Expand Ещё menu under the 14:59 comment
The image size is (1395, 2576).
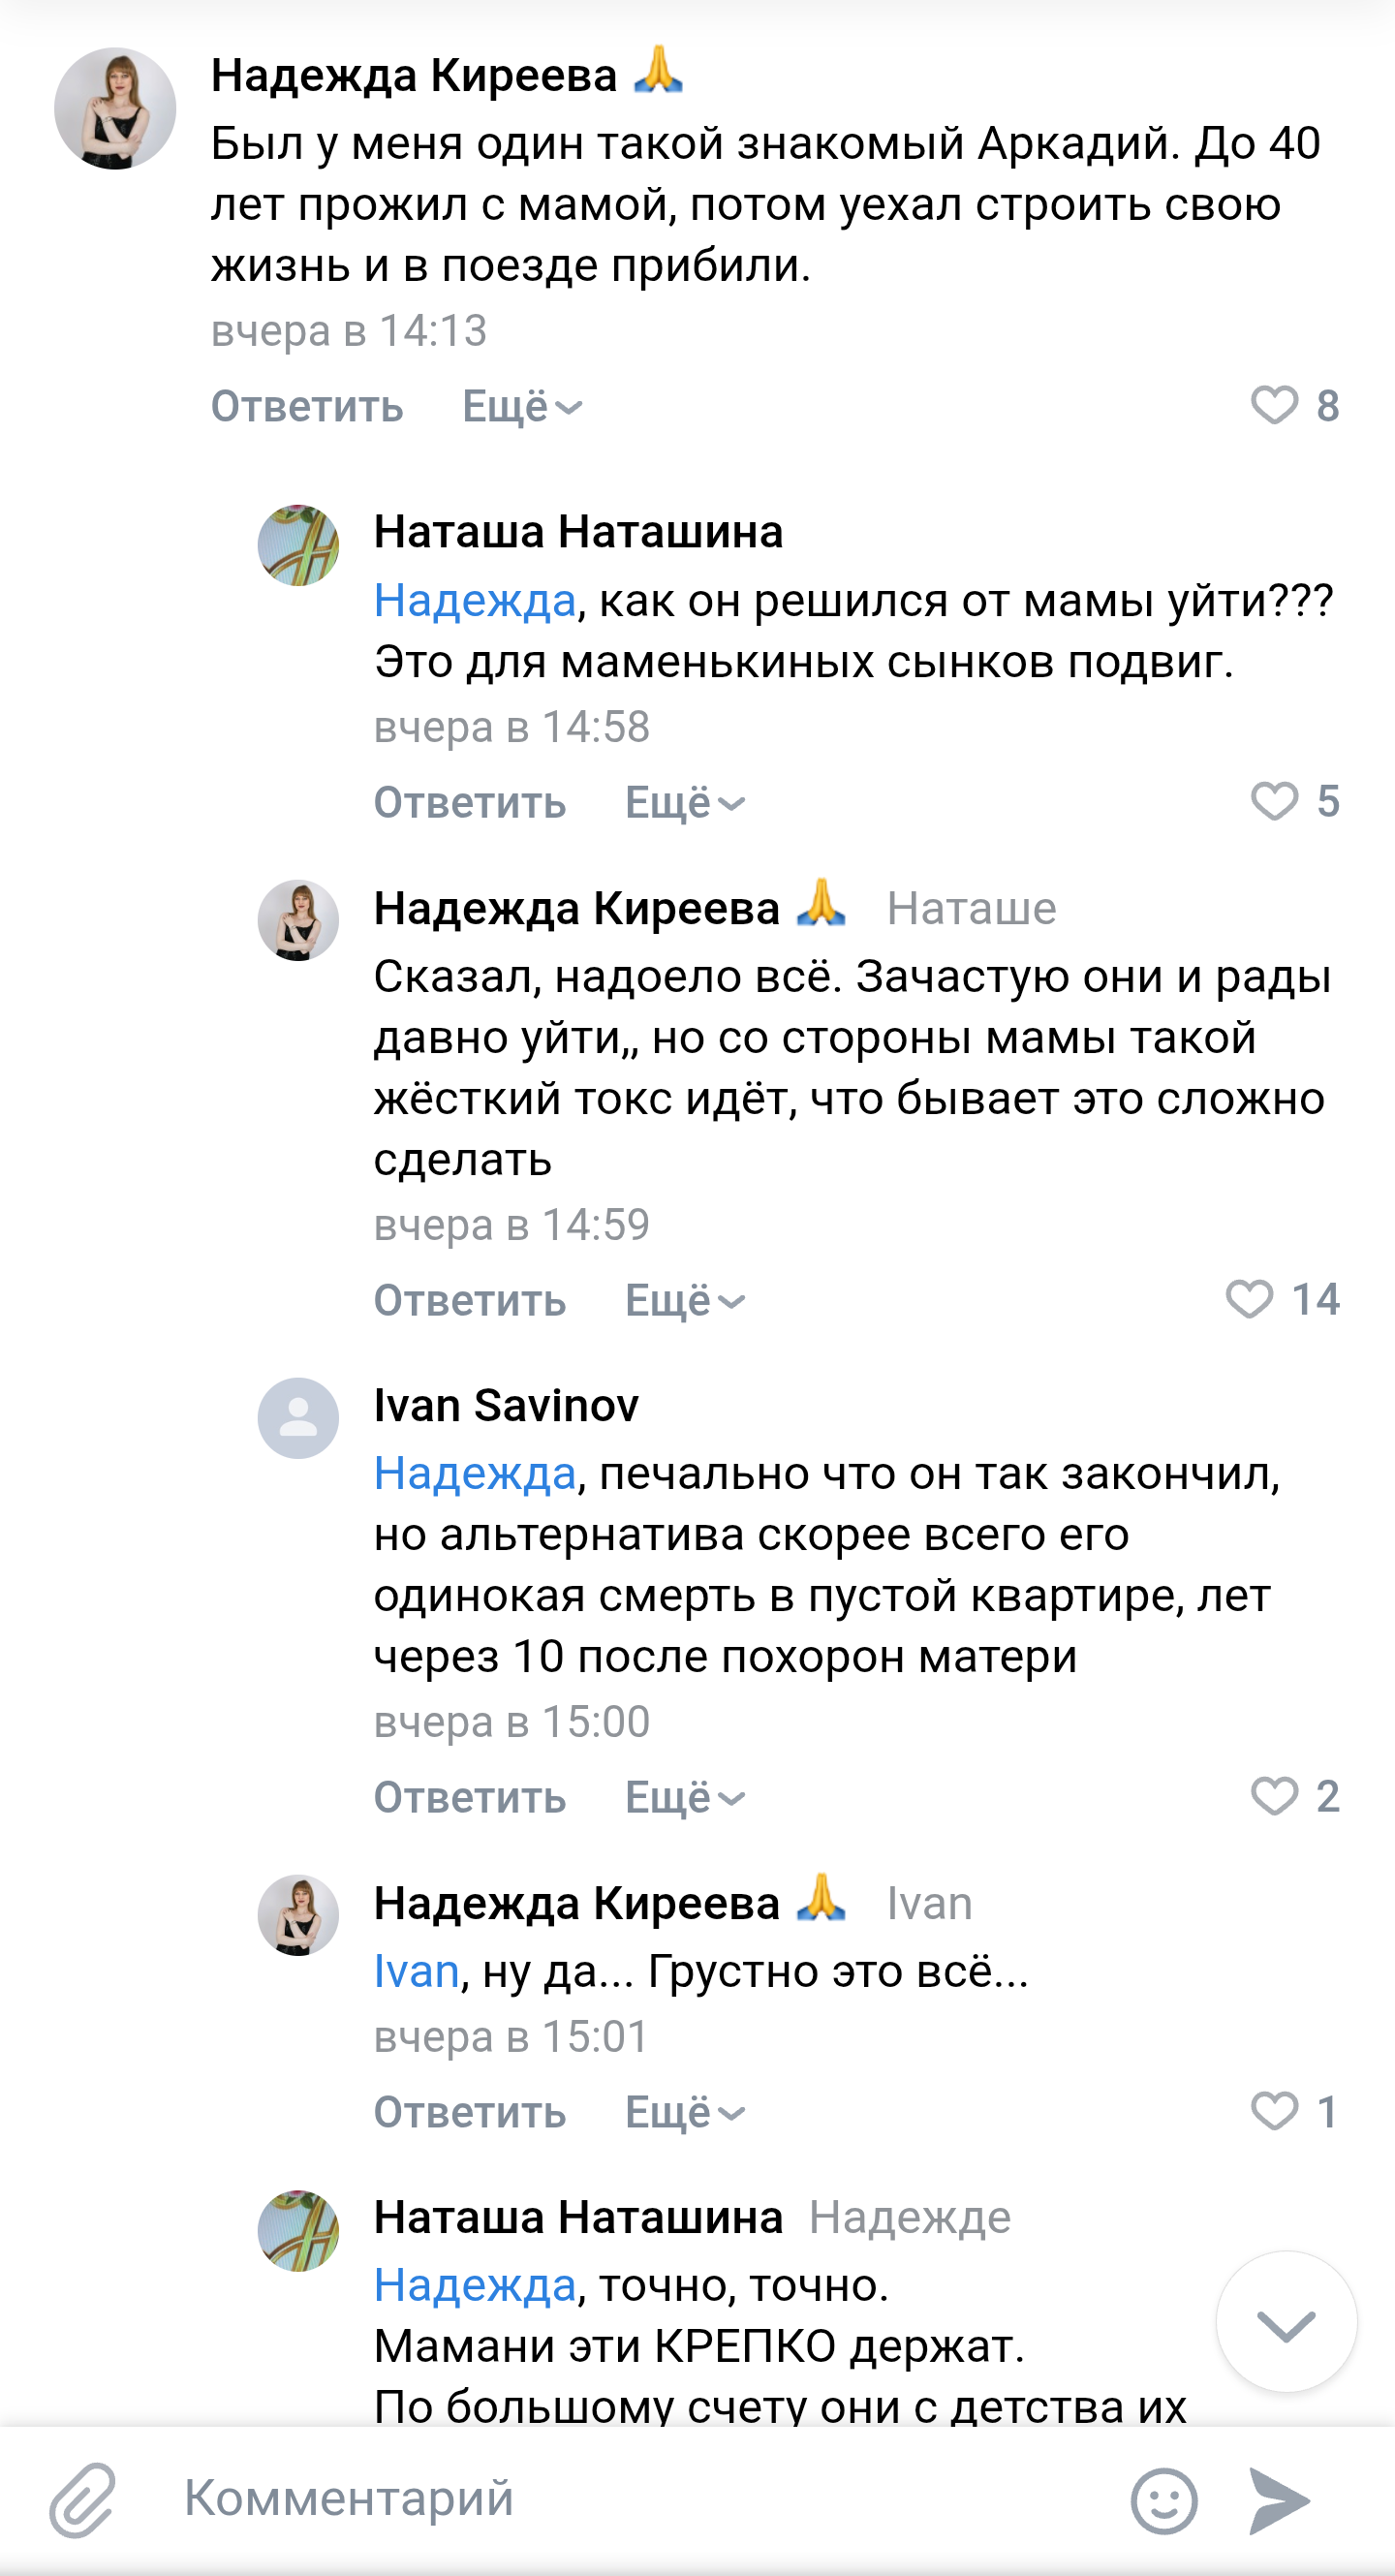click(685, 1301)
